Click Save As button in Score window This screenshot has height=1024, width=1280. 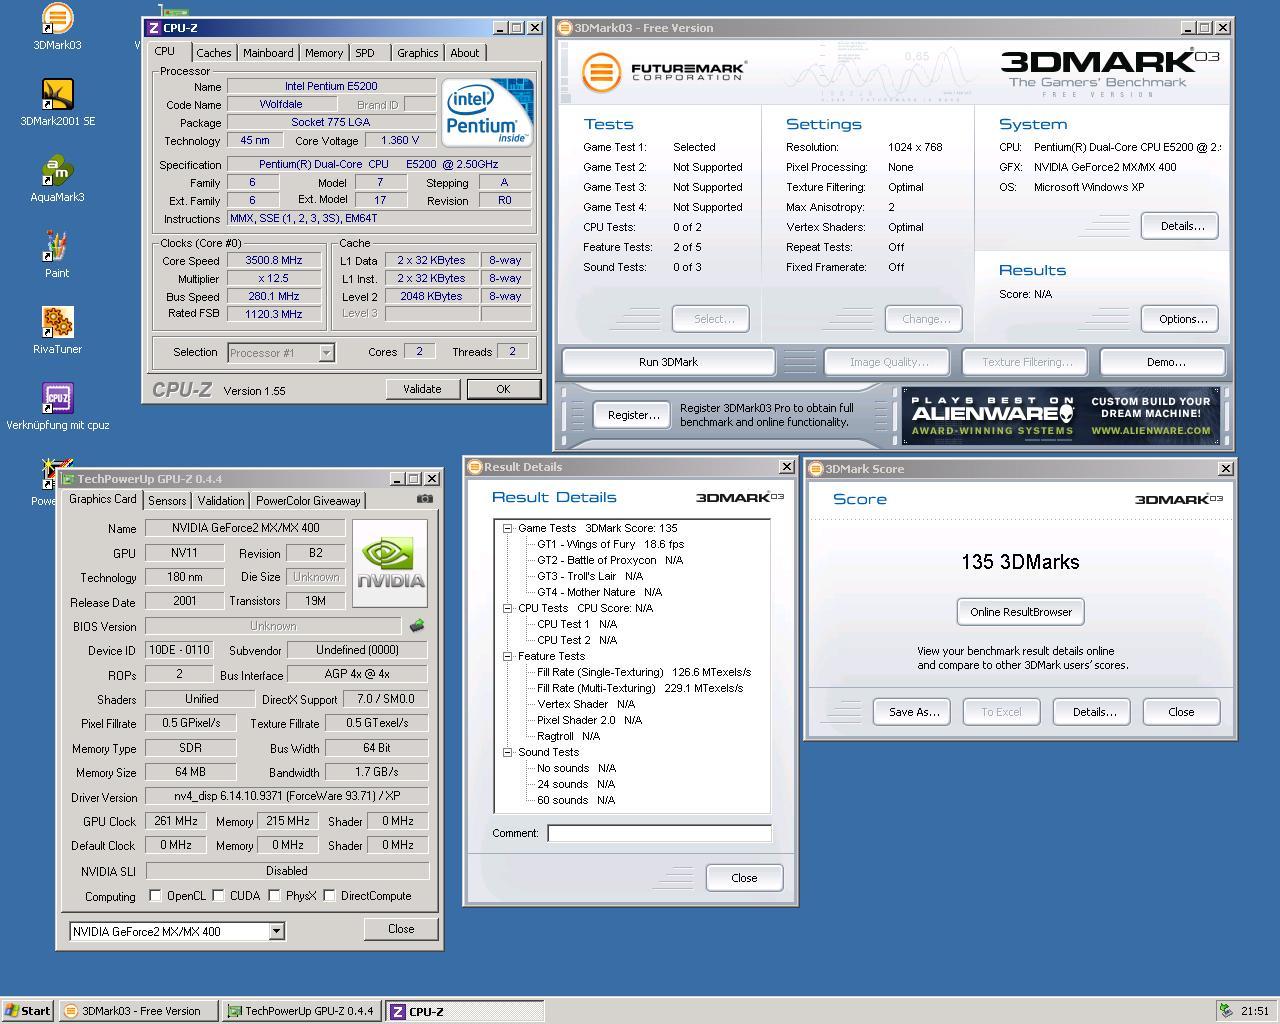coord(913,712)
